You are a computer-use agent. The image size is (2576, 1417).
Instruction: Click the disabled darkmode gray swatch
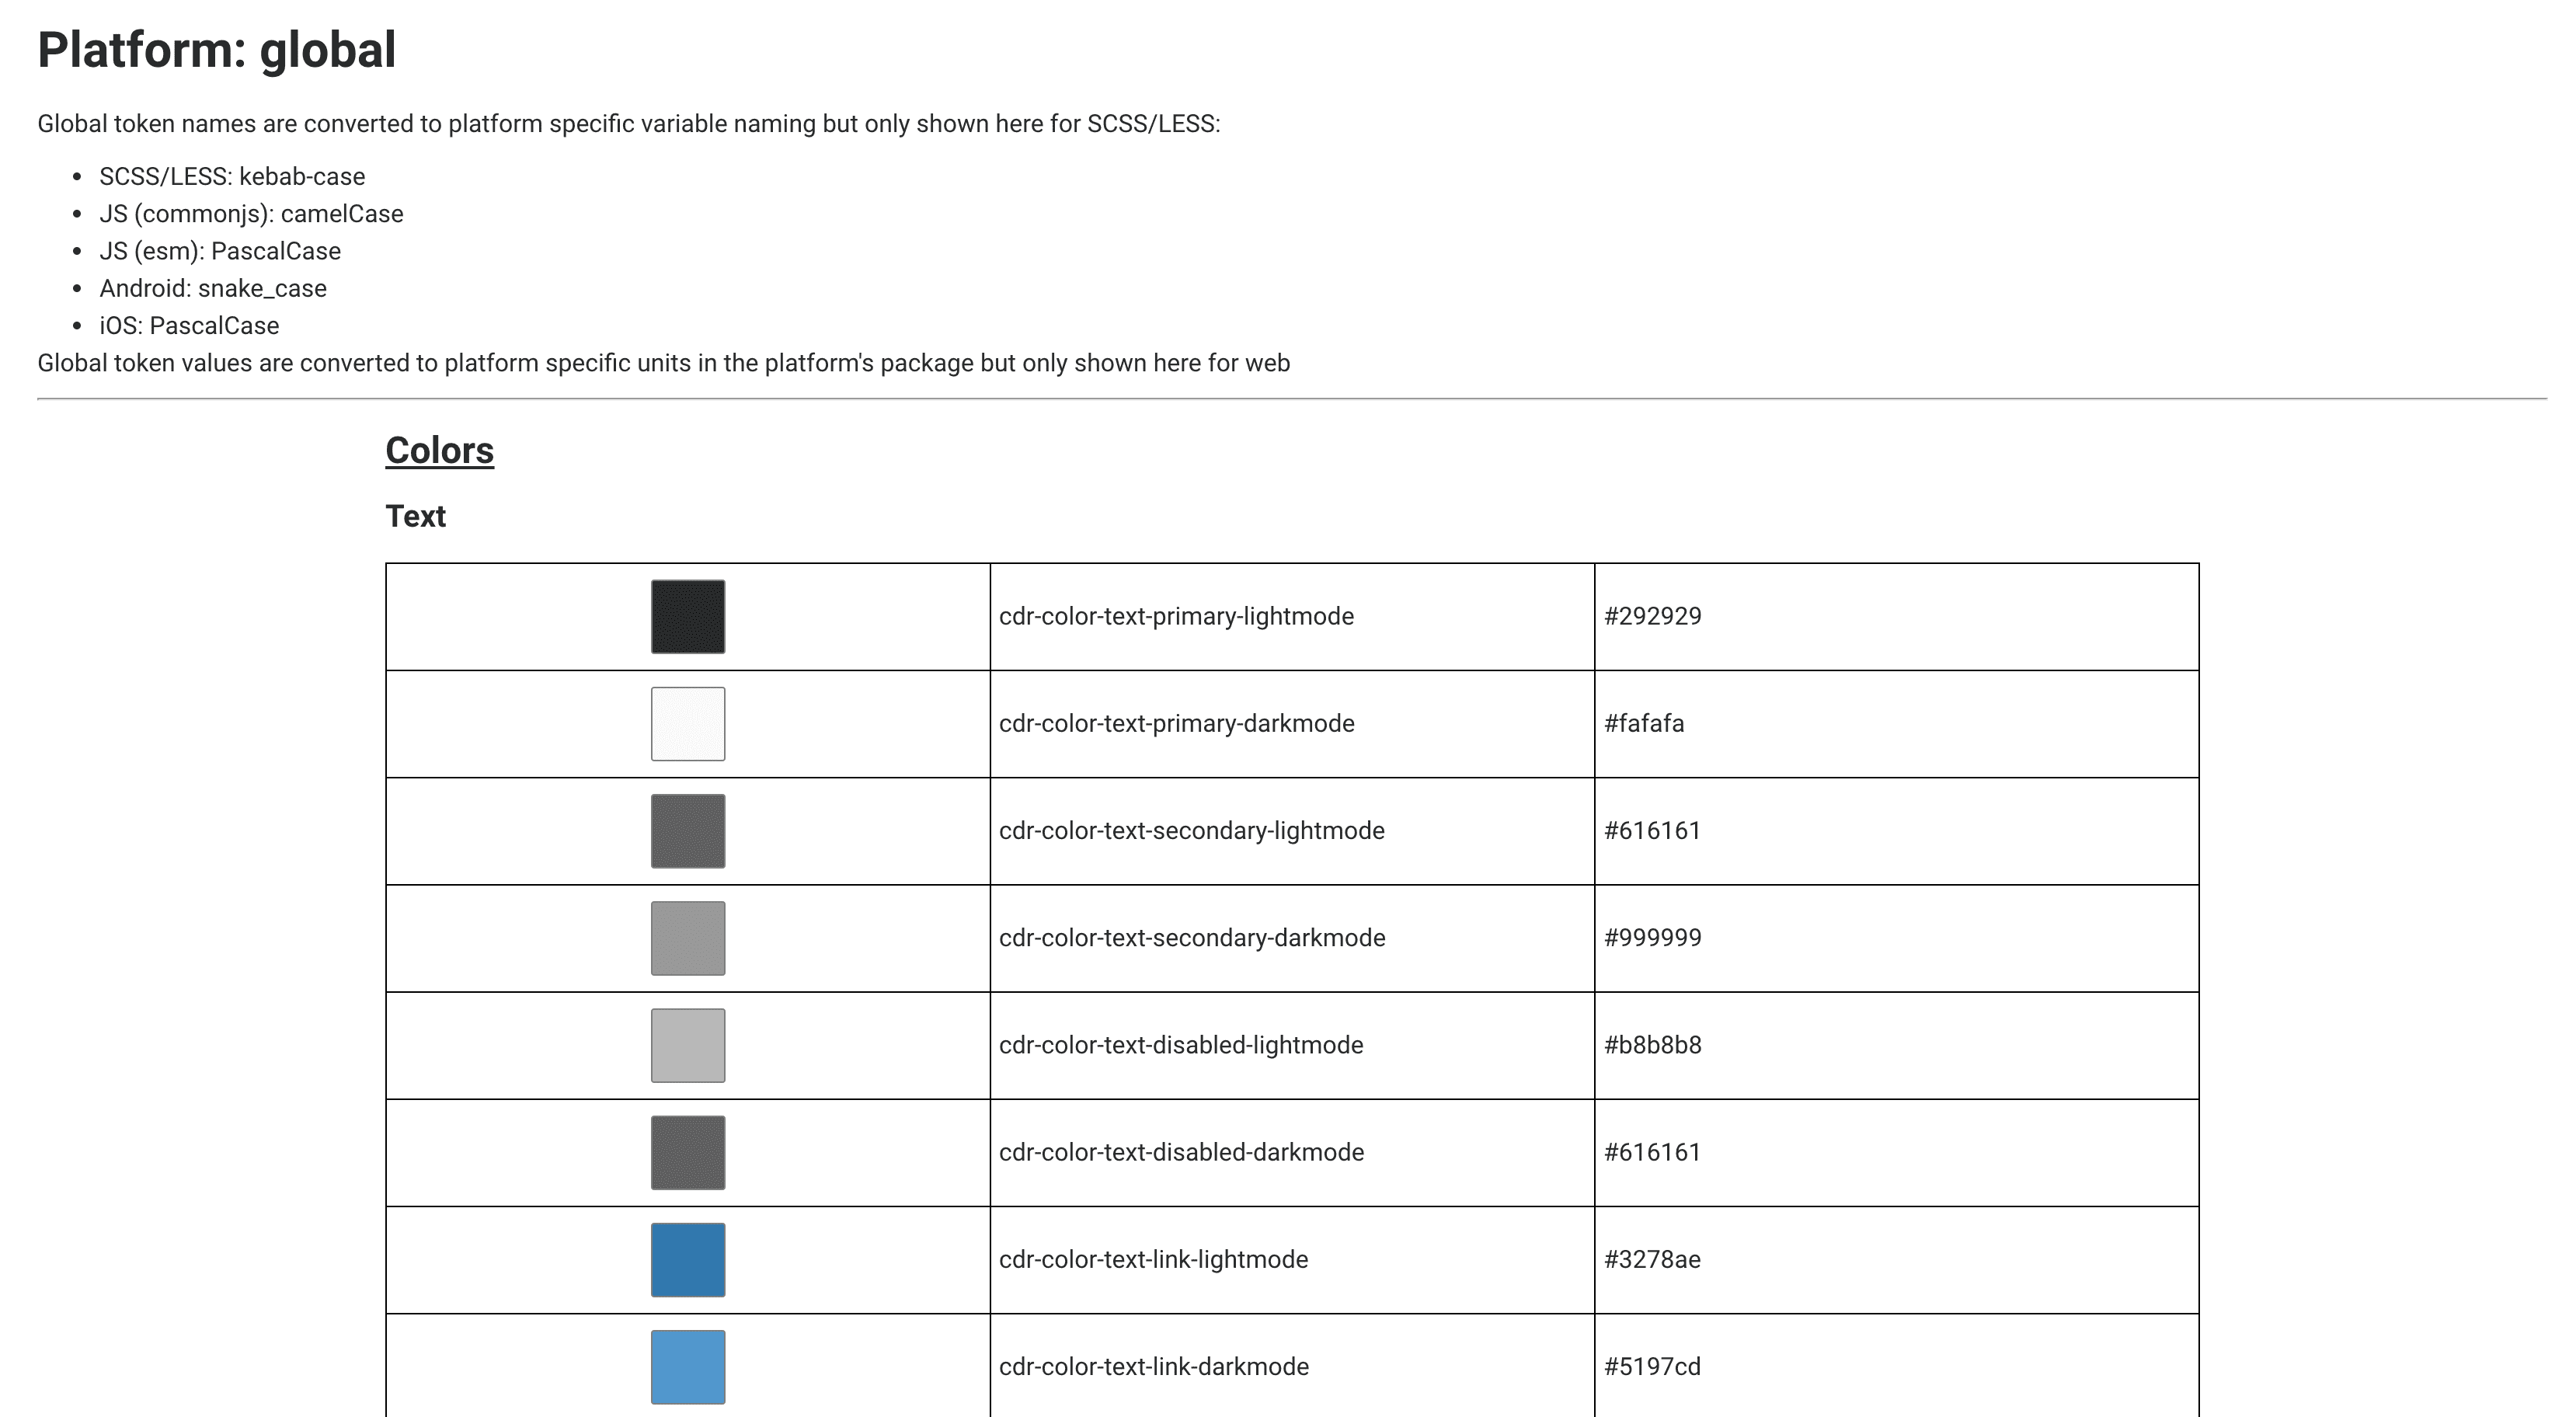(688, 1152)
